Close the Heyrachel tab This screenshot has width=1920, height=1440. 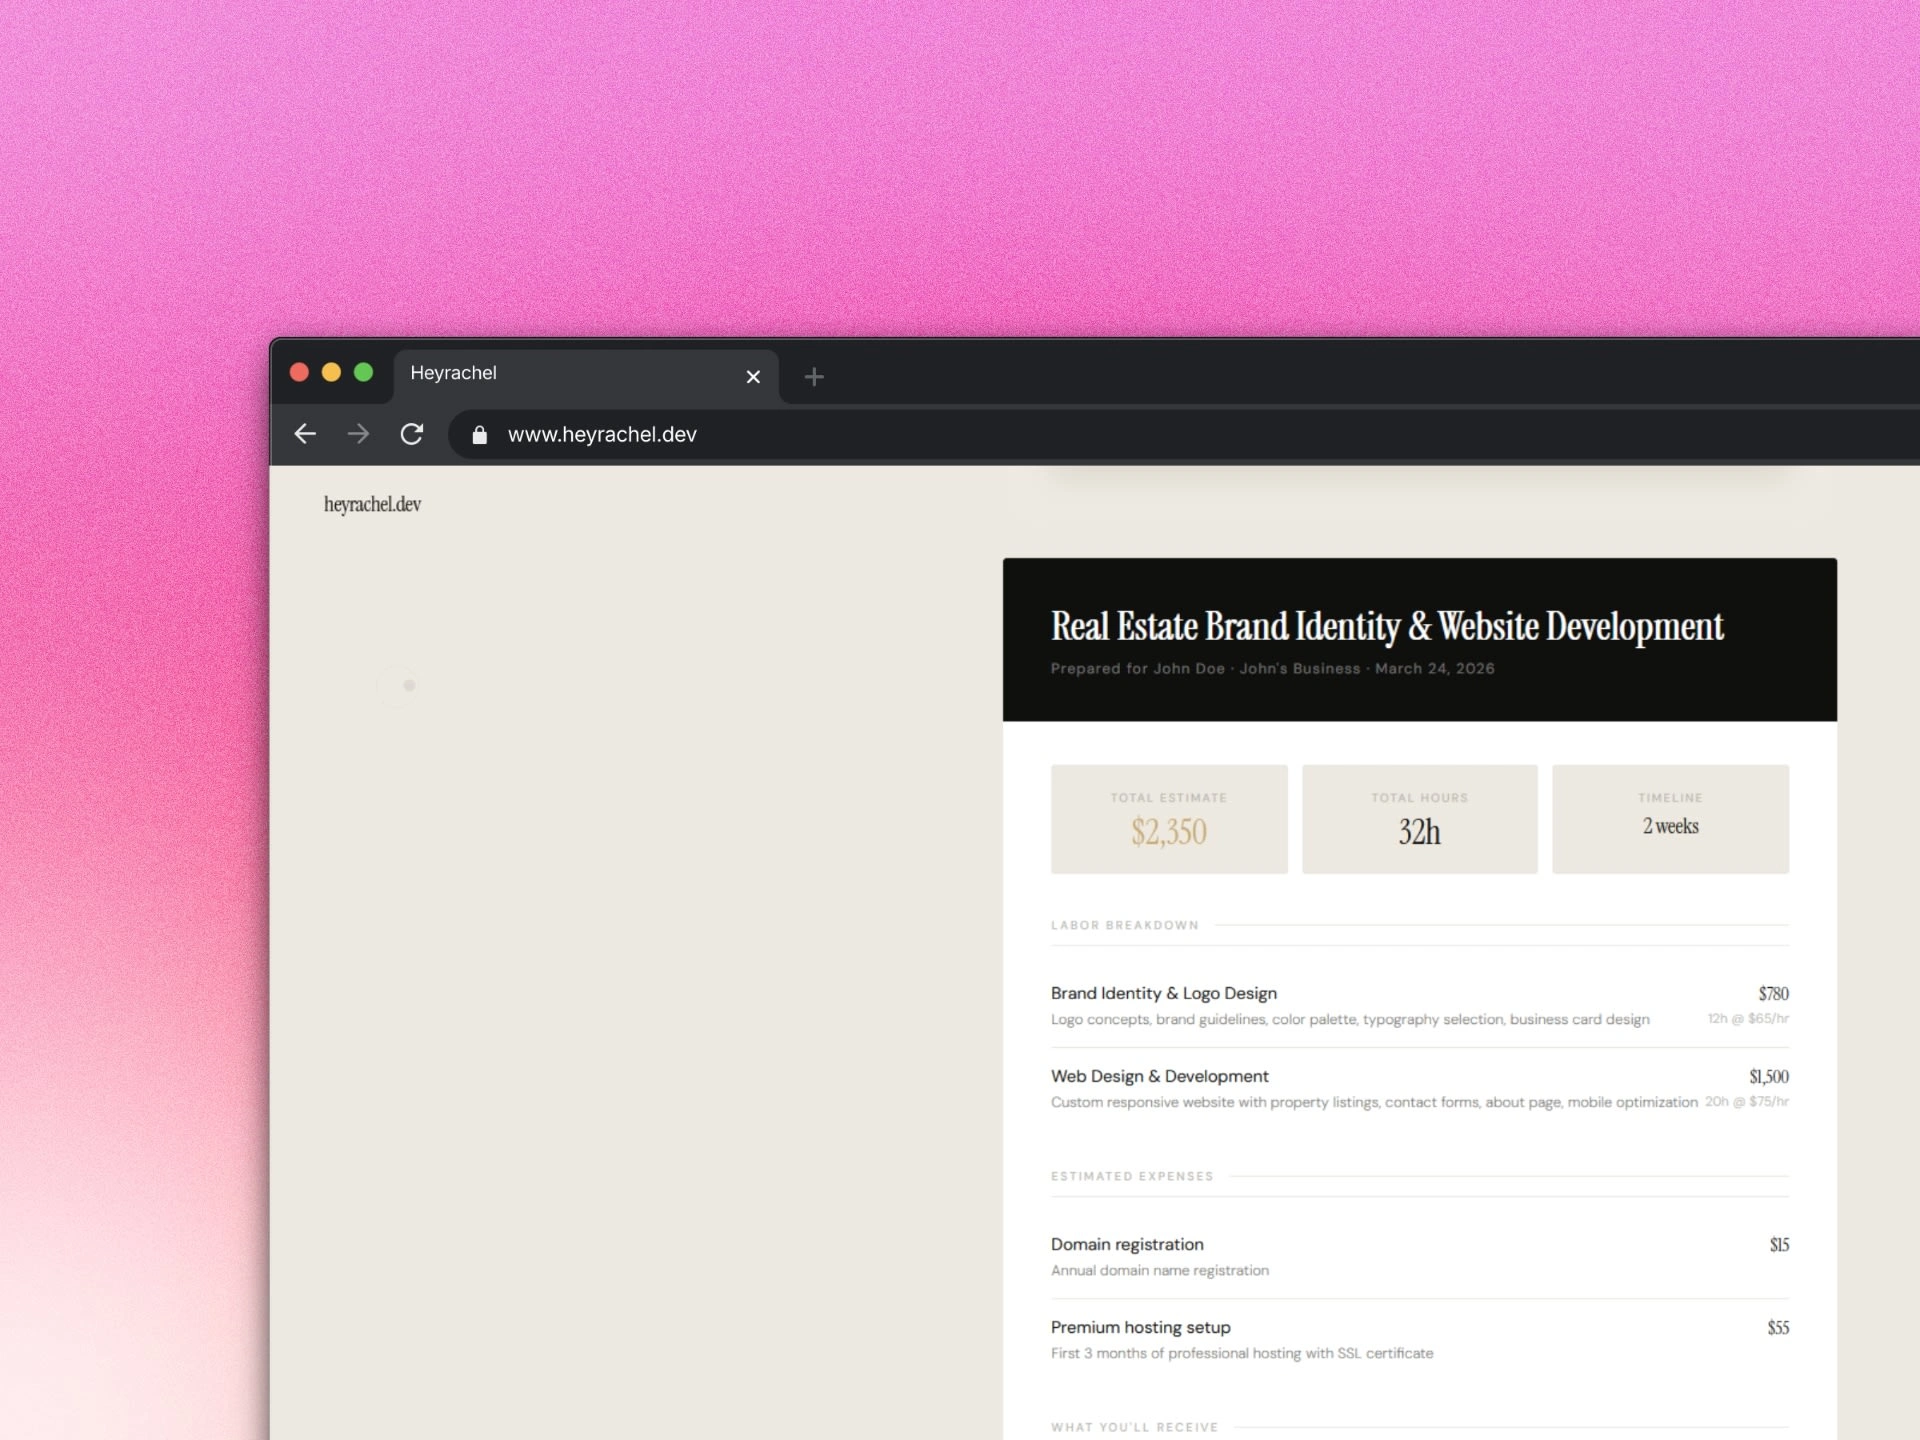(753, 377)
